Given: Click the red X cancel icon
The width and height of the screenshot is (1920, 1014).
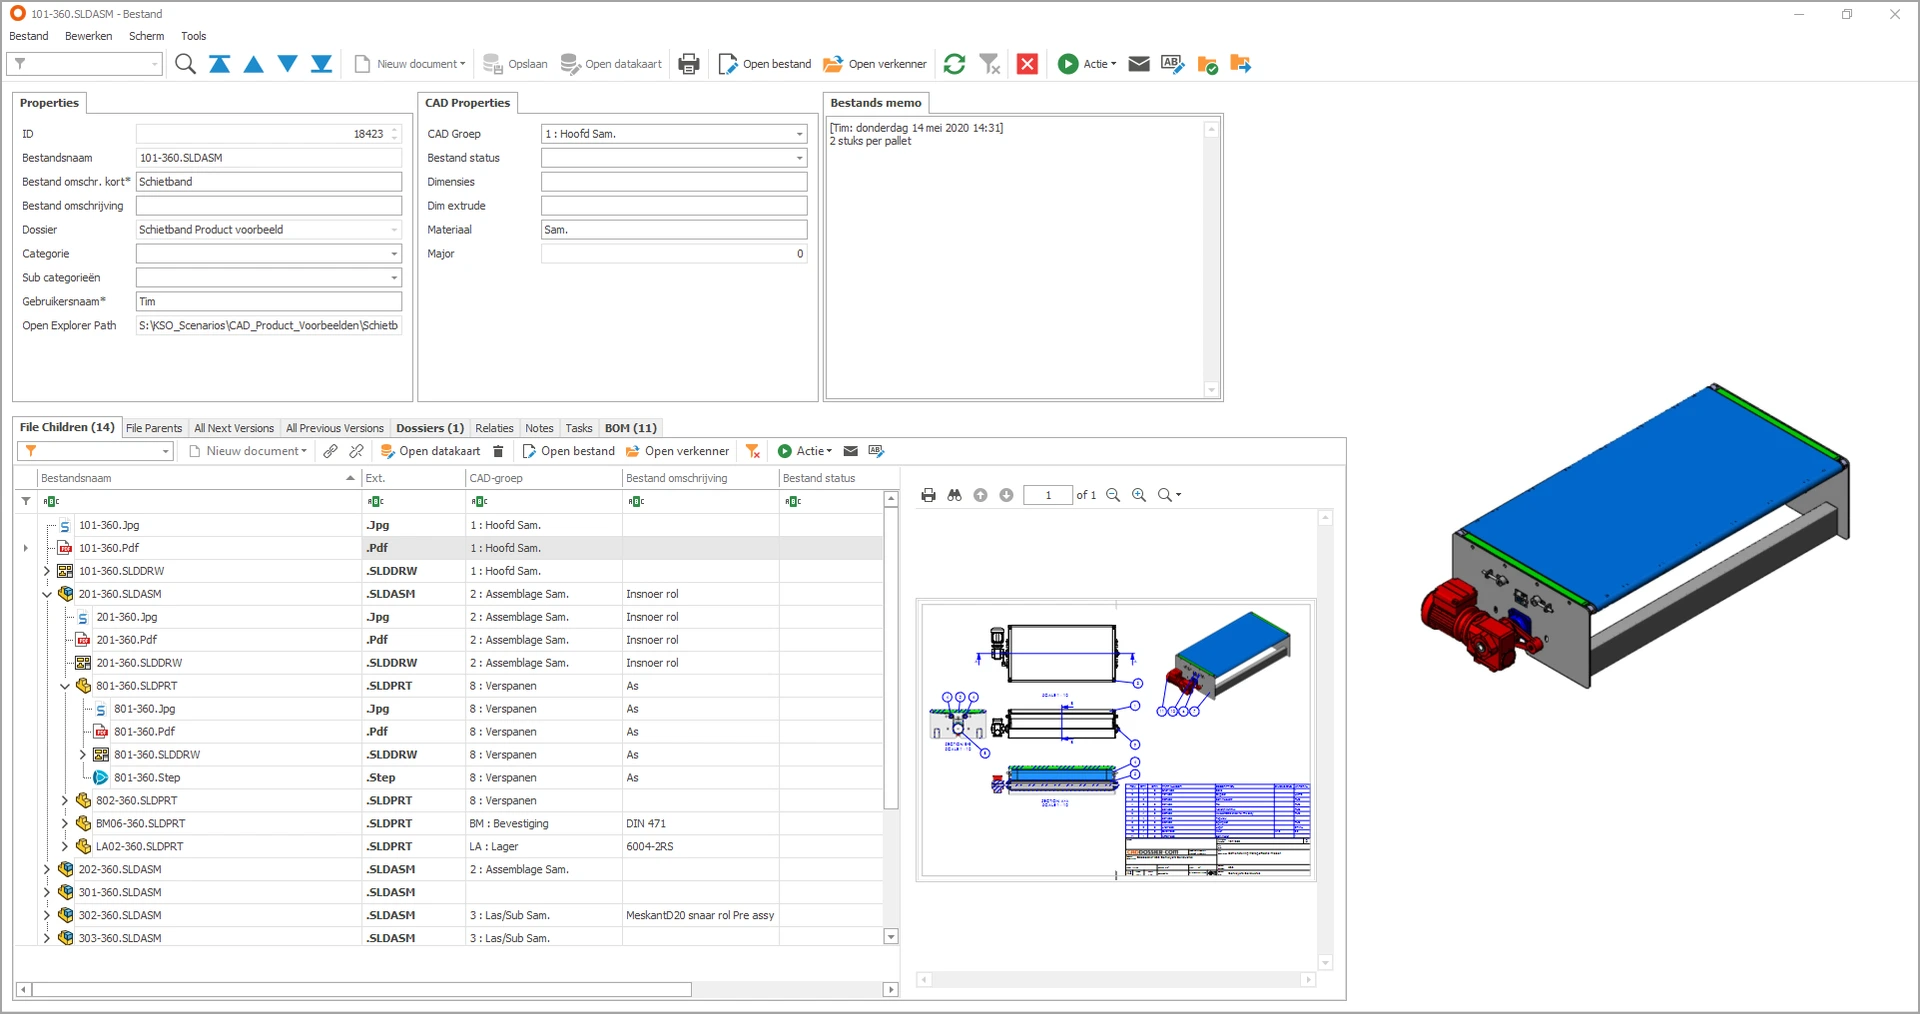Looking at the screenshot, I should [1027, 64].
